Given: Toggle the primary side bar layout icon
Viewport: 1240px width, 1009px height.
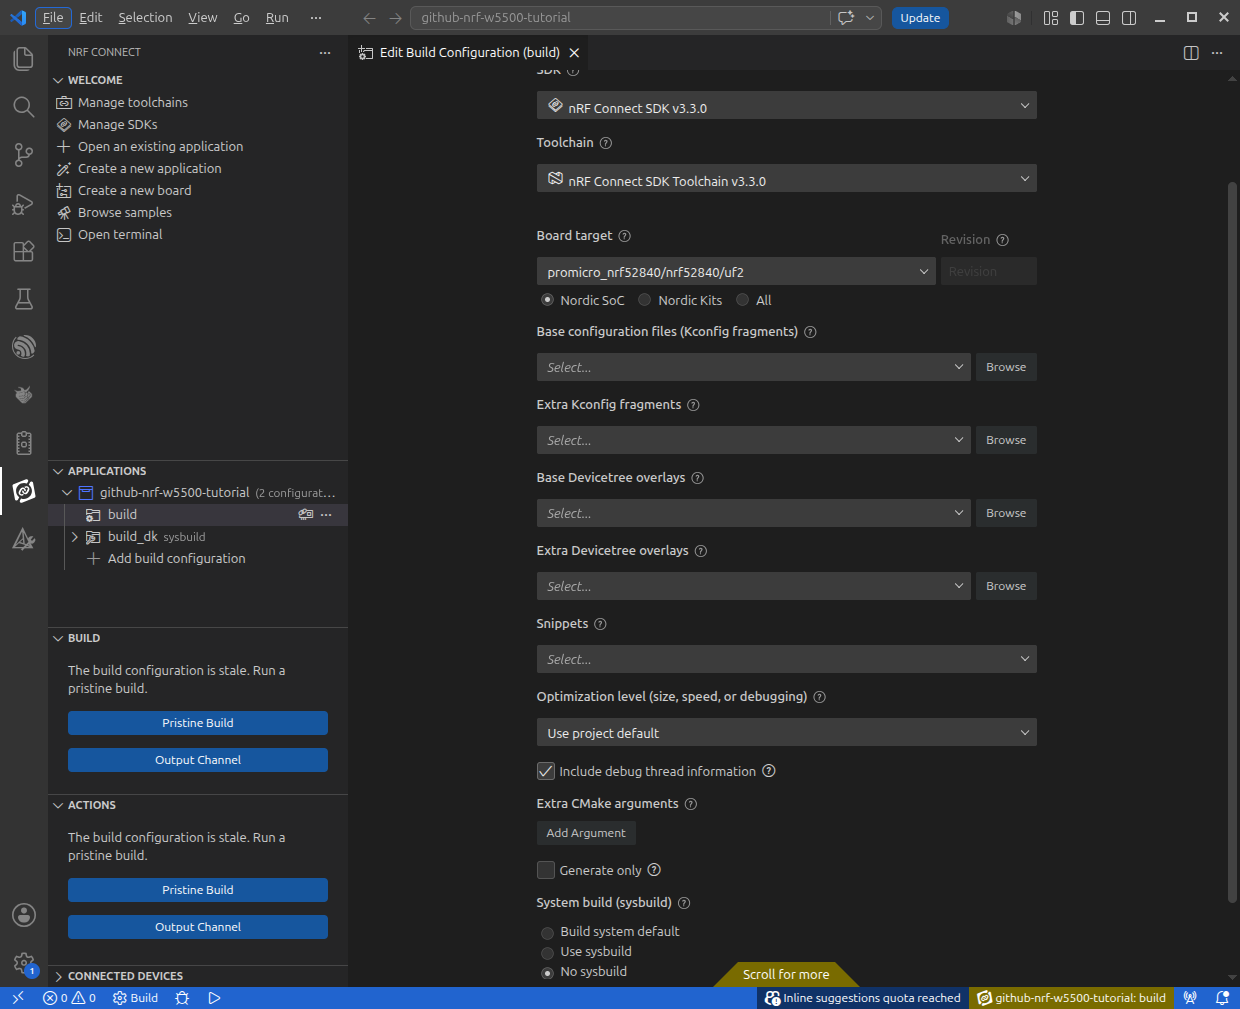Looking at the screenshot, I should coord(1077,18).
